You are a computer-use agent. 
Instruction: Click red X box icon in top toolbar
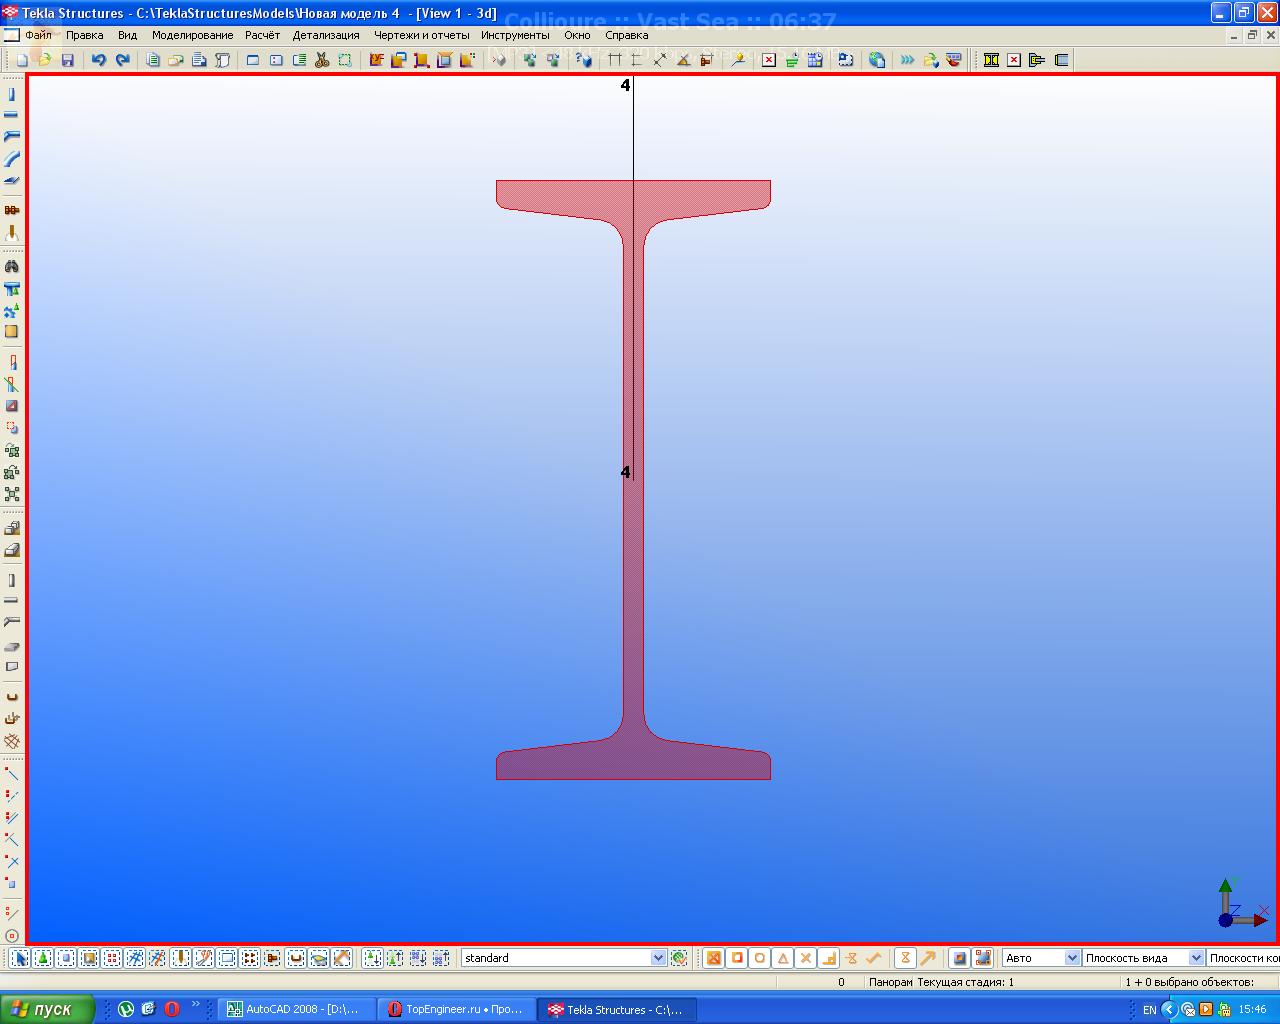coord(768,60)
